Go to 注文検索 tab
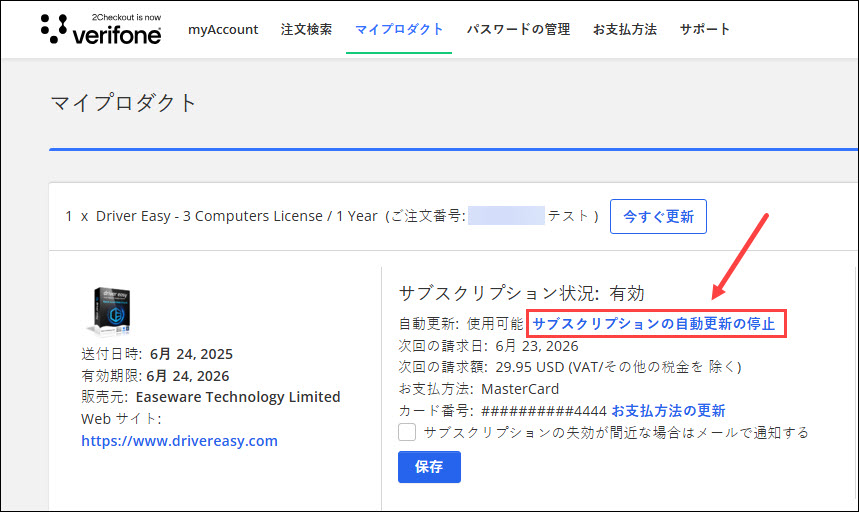This screenshot has height=512, width=859. (306, 30)
